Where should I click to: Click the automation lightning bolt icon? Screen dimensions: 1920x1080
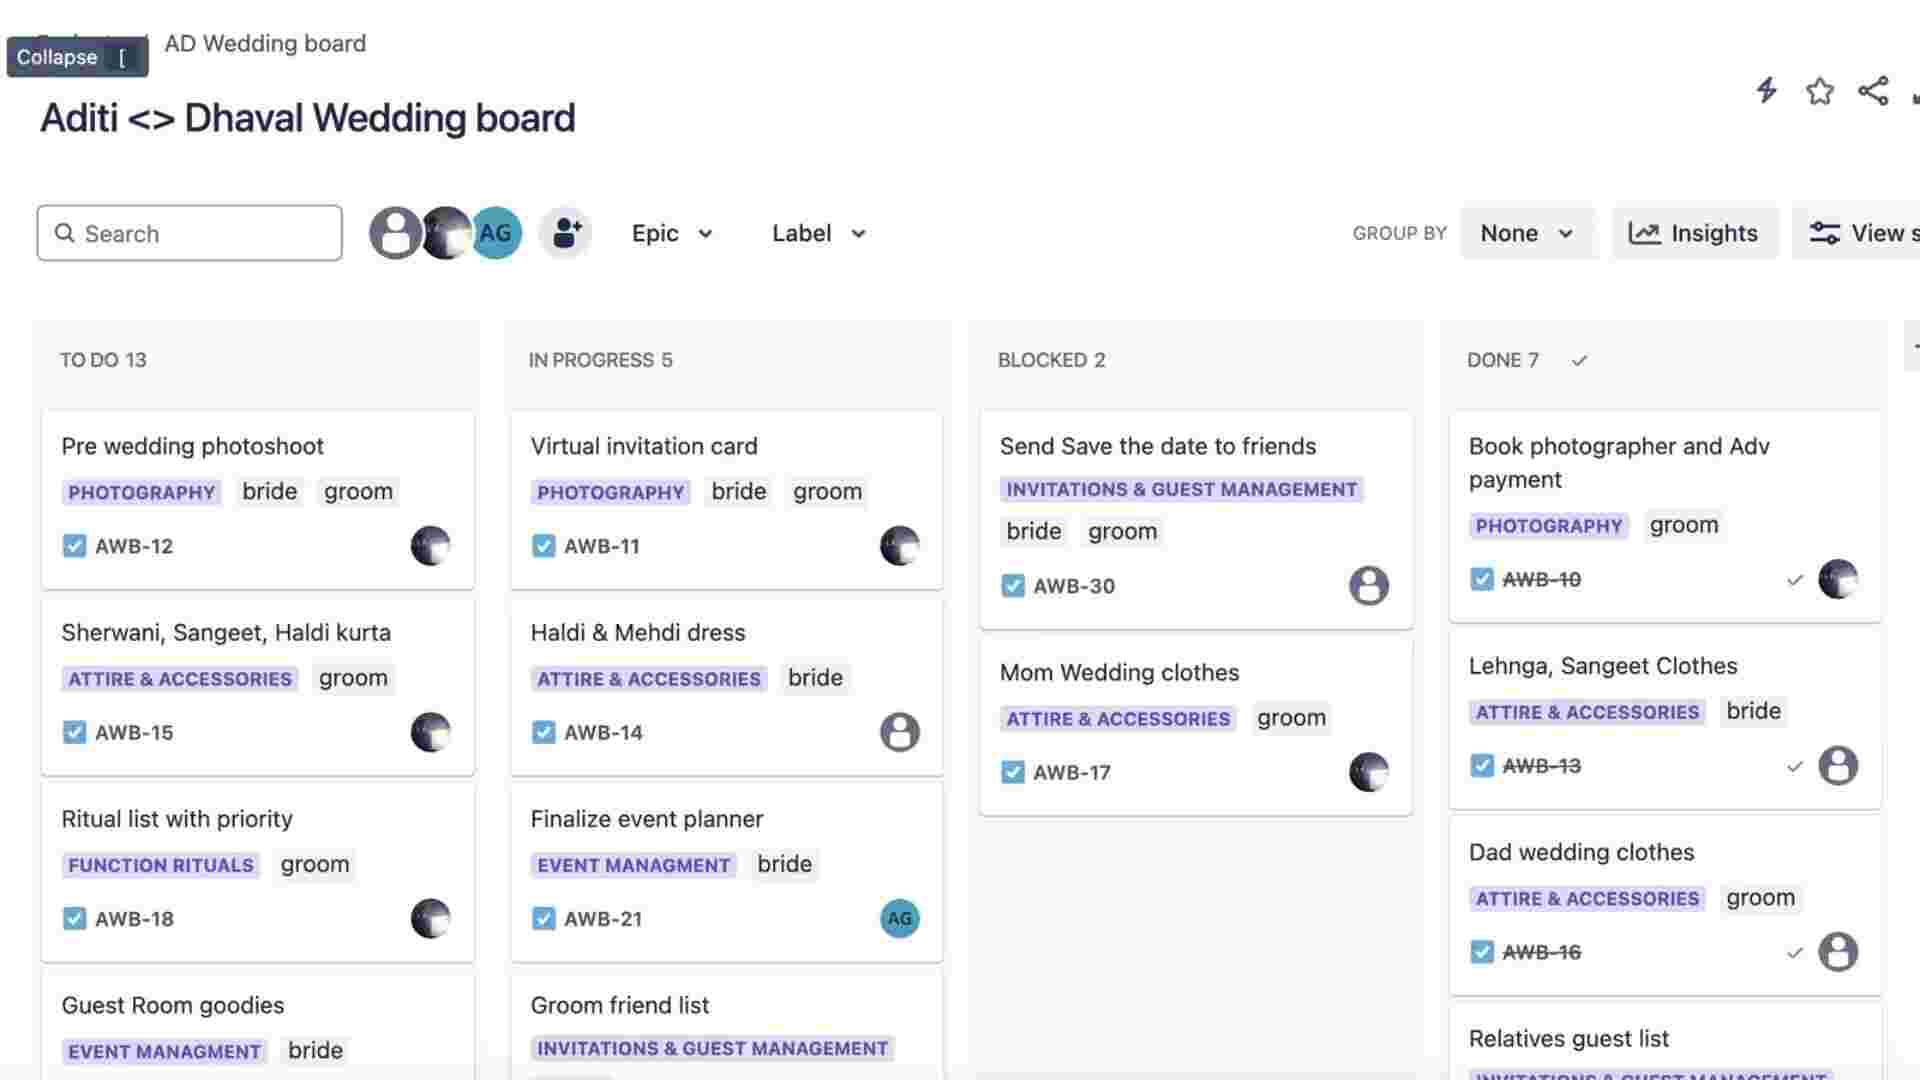pos(1767,90)
